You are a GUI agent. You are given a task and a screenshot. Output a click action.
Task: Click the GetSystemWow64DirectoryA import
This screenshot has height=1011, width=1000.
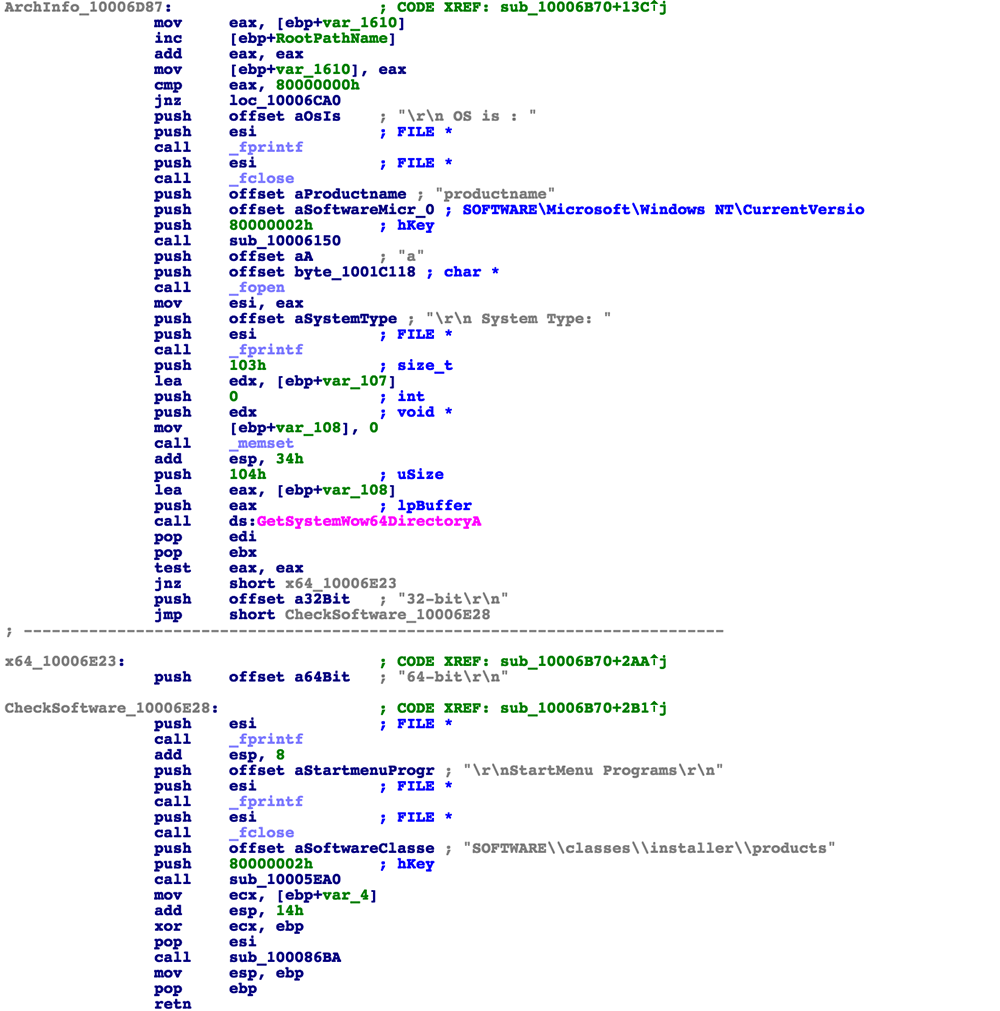[369, 522]
